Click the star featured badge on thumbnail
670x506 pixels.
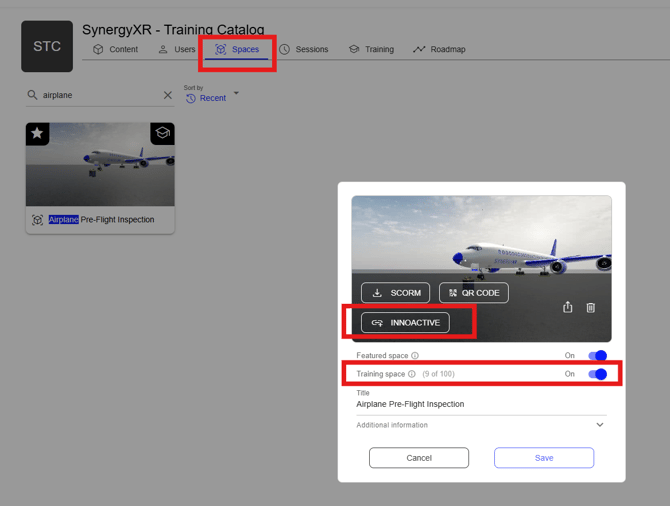38,133
